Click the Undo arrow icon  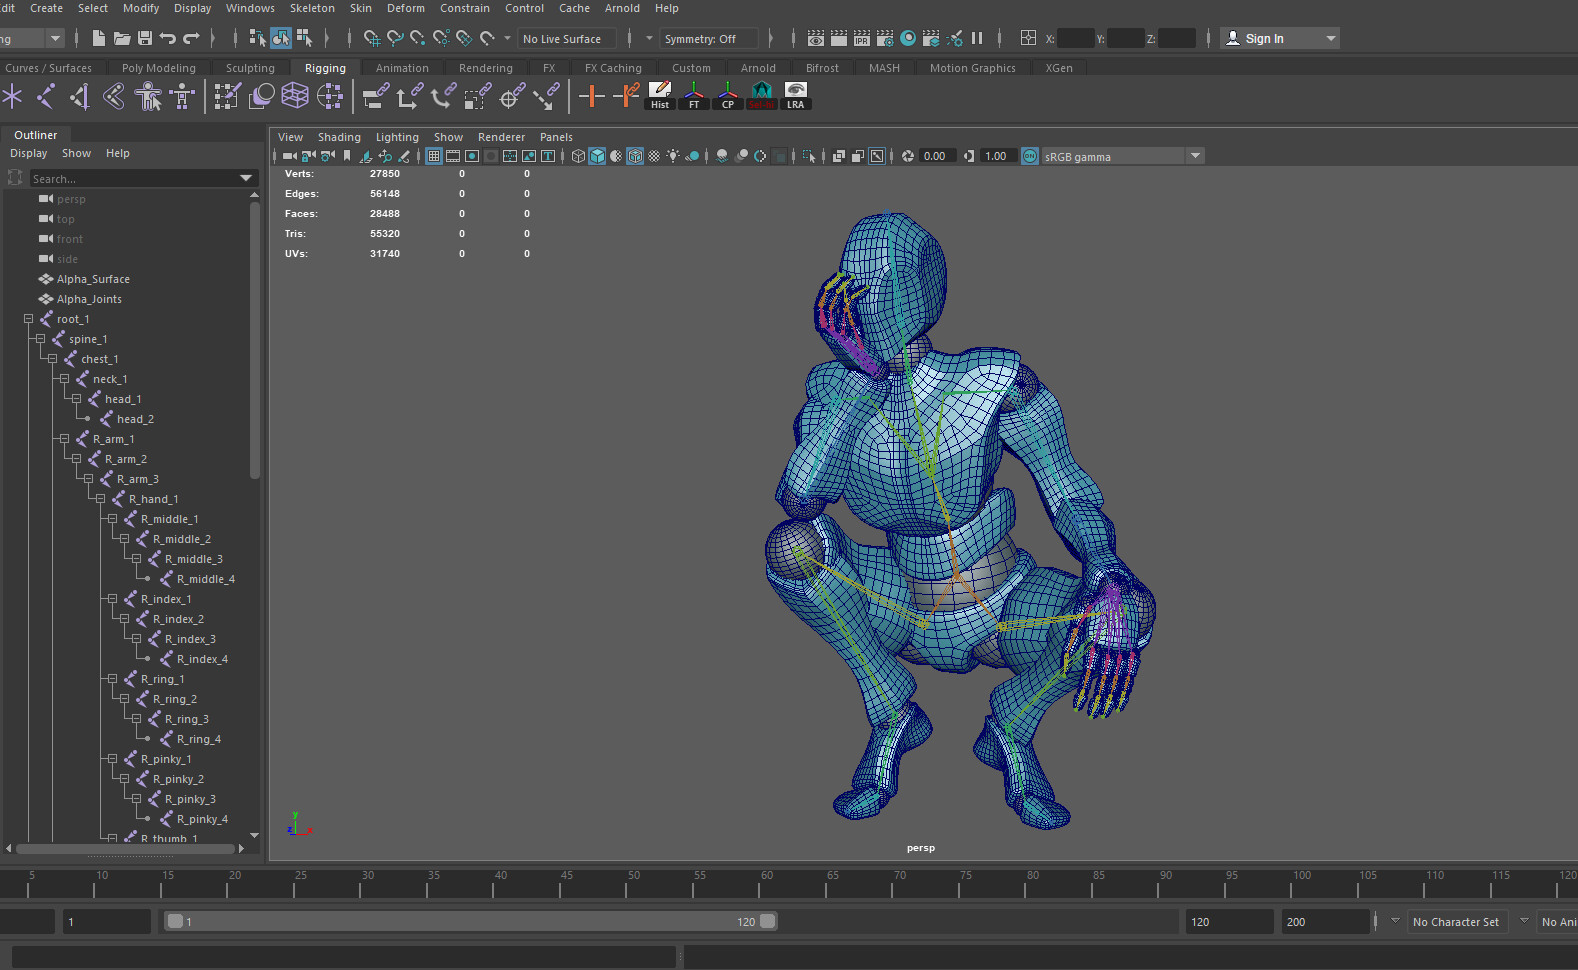pos(168,38)
